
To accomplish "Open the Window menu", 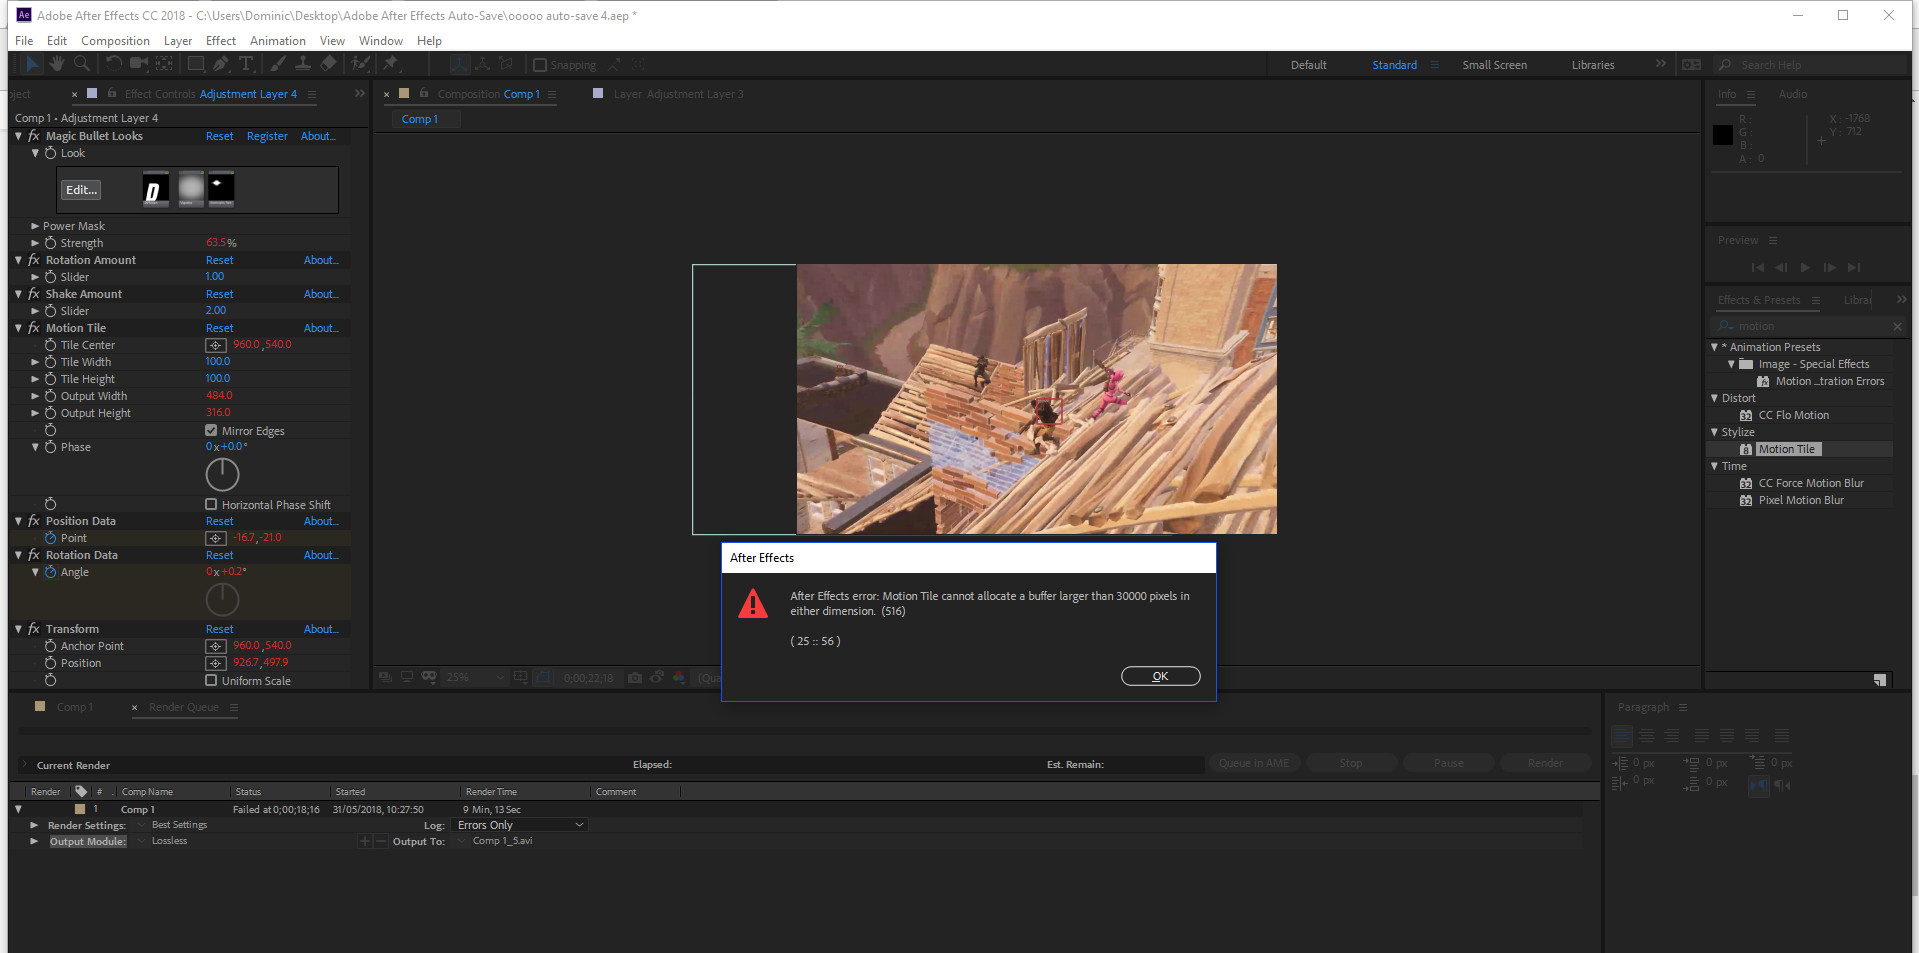I will point(381,41).
